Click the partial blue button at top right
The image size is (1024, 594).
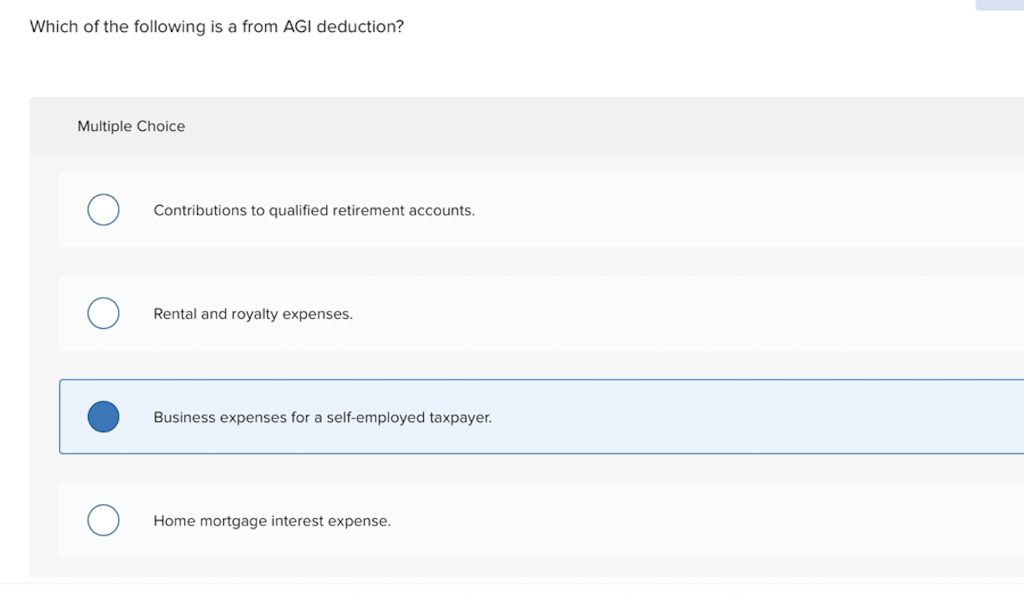(x=999, y=5)
